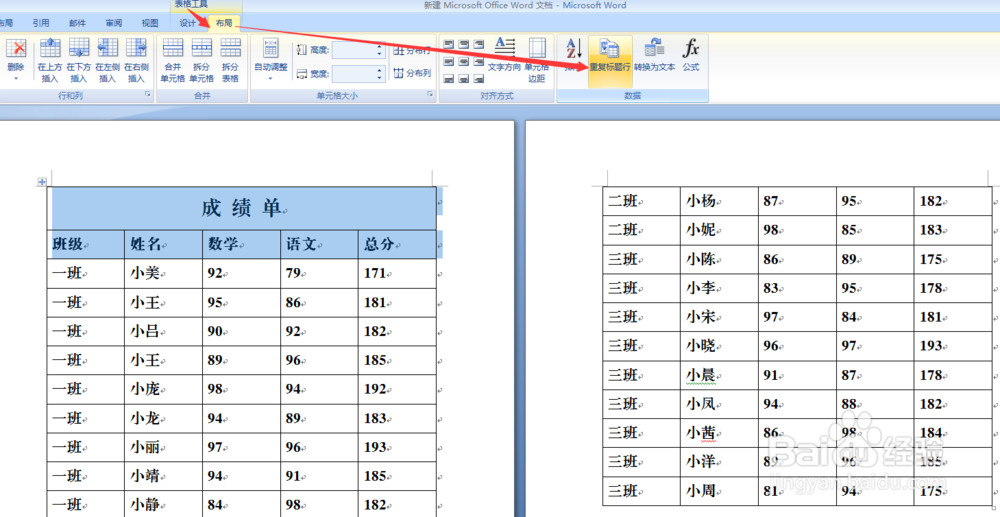
Task: Insert column to the left (在左侧插入)
Action: click(107, 61)
